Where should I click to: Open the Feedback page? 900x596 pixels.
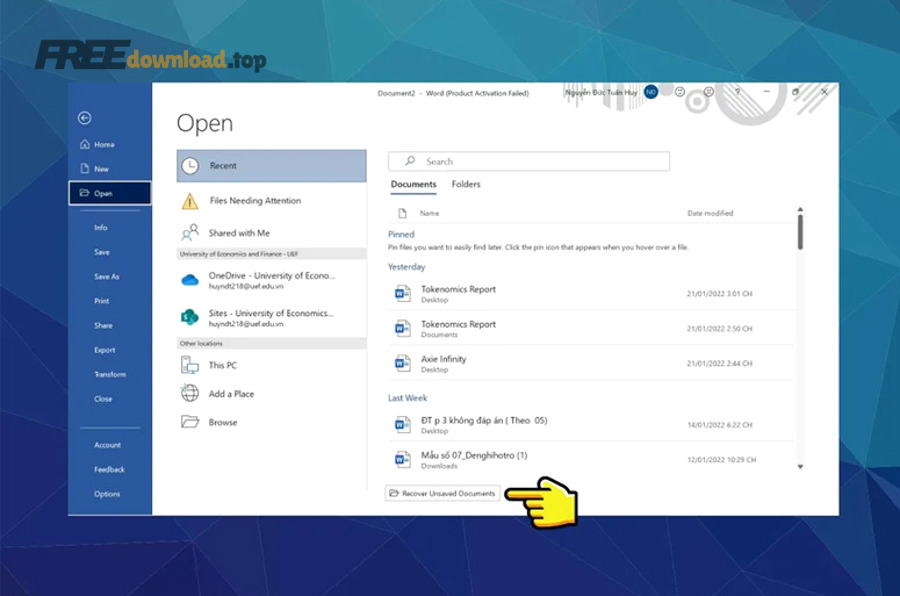pyautogui.click(x=109, y=469)
